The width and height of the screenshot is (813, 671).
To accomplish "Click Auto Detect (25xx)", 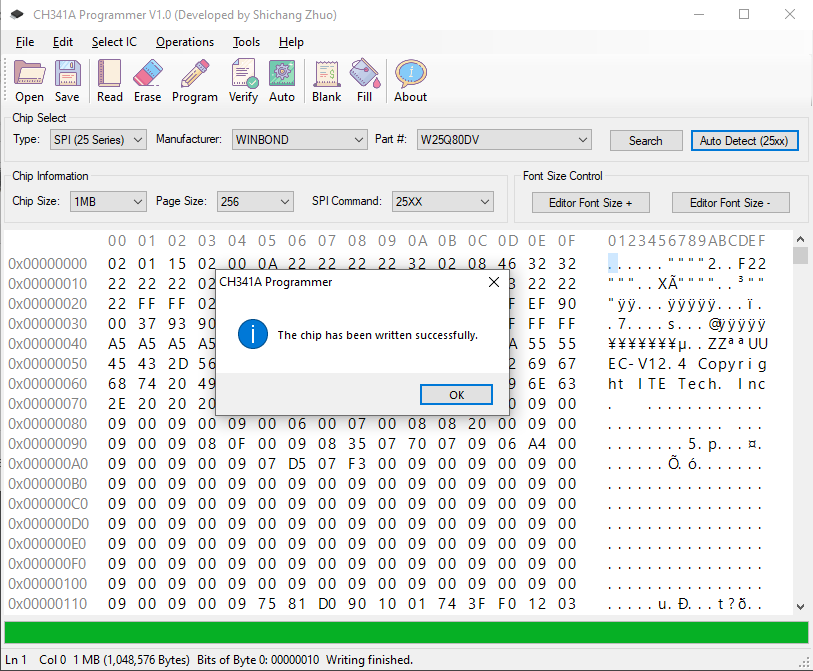I will pyautogui.click(x=744, y=140).
